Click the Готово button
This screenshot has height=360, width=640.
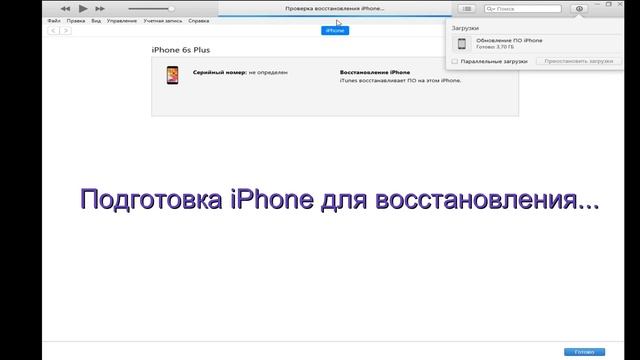tap(584, 352)
